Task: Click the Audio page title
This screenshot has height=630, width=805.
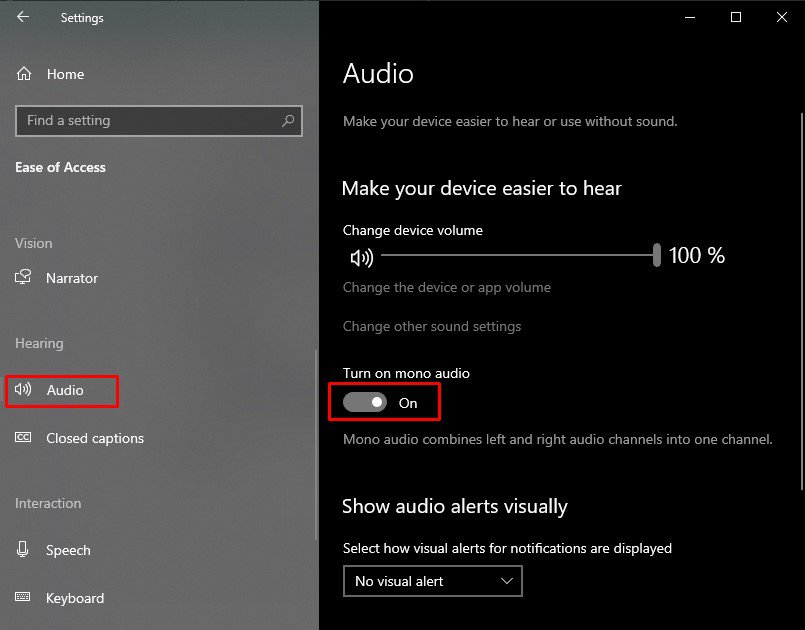Action: pos(378,73)
